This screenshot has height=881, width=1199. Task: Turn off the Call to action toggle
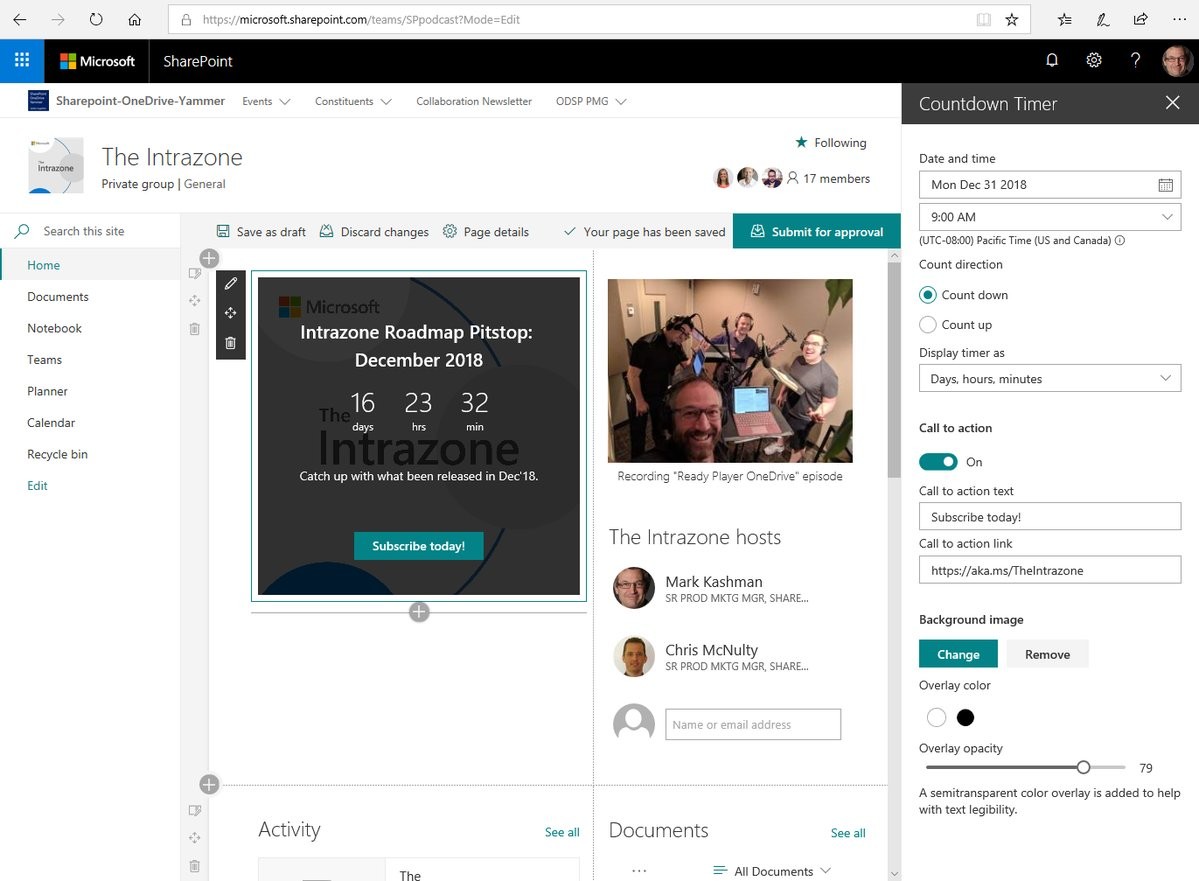(x=938, y=462)
